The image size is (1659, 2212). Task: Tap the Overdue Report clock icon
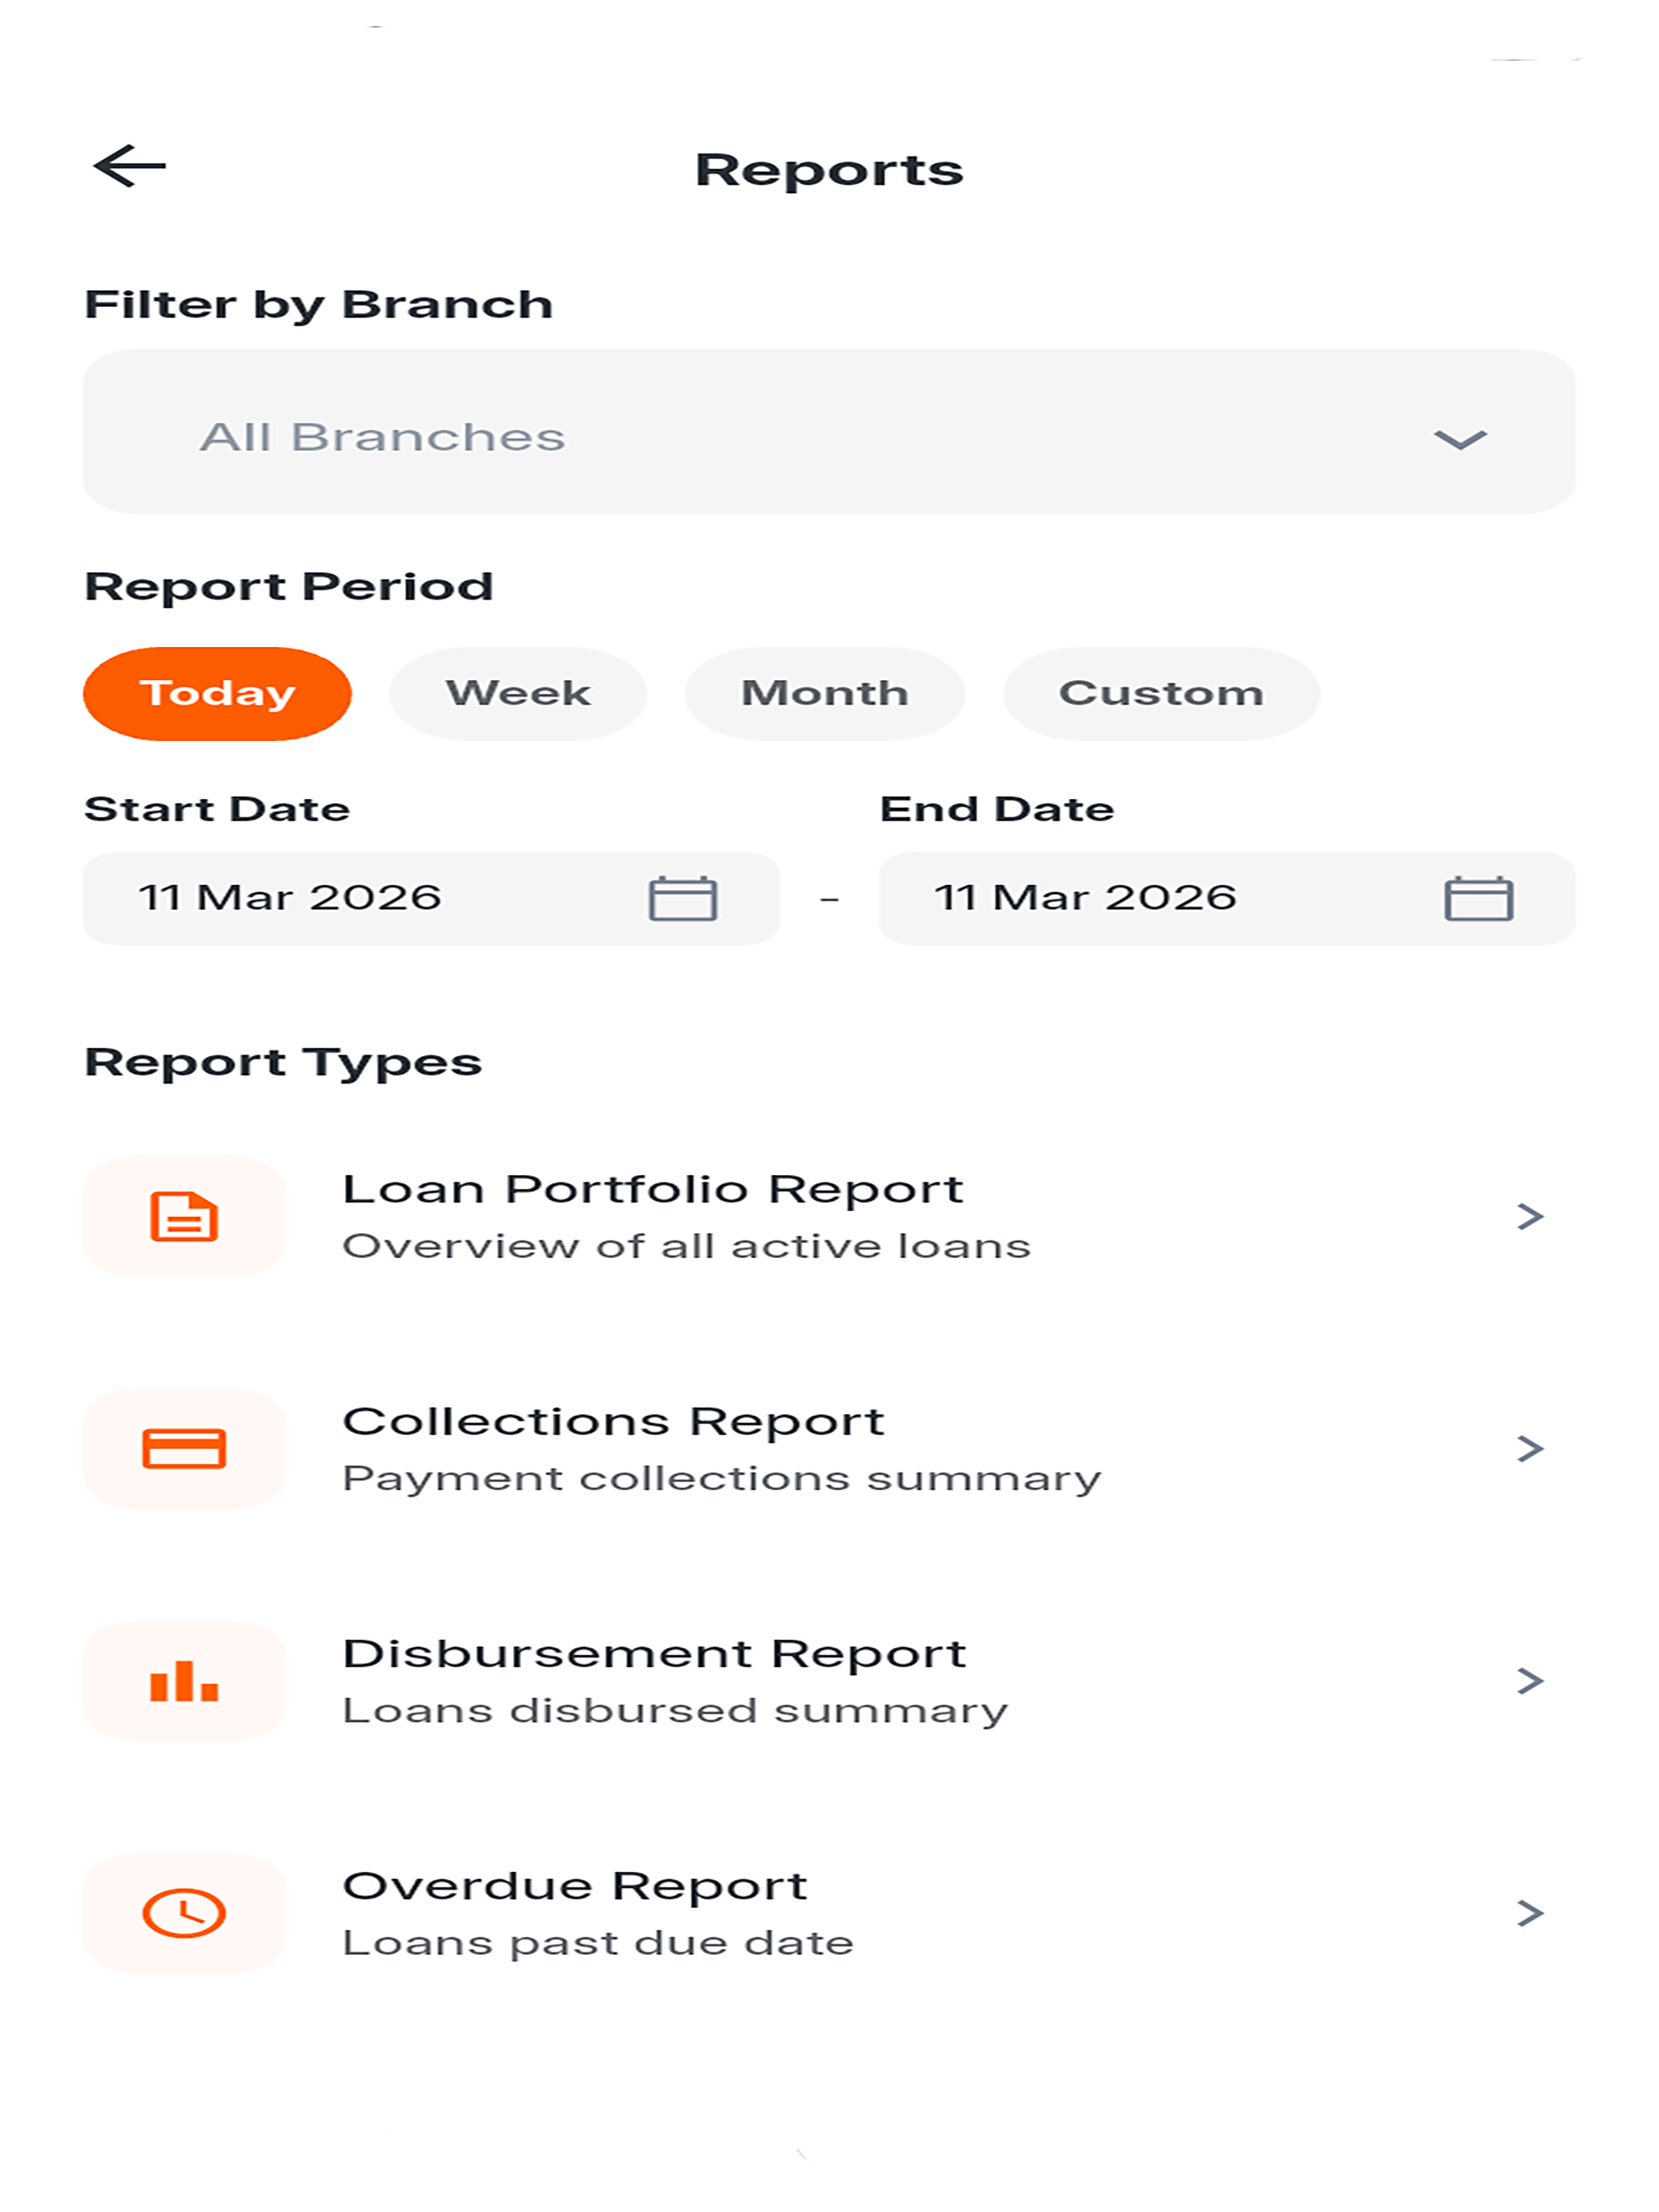pos(184,1913)
